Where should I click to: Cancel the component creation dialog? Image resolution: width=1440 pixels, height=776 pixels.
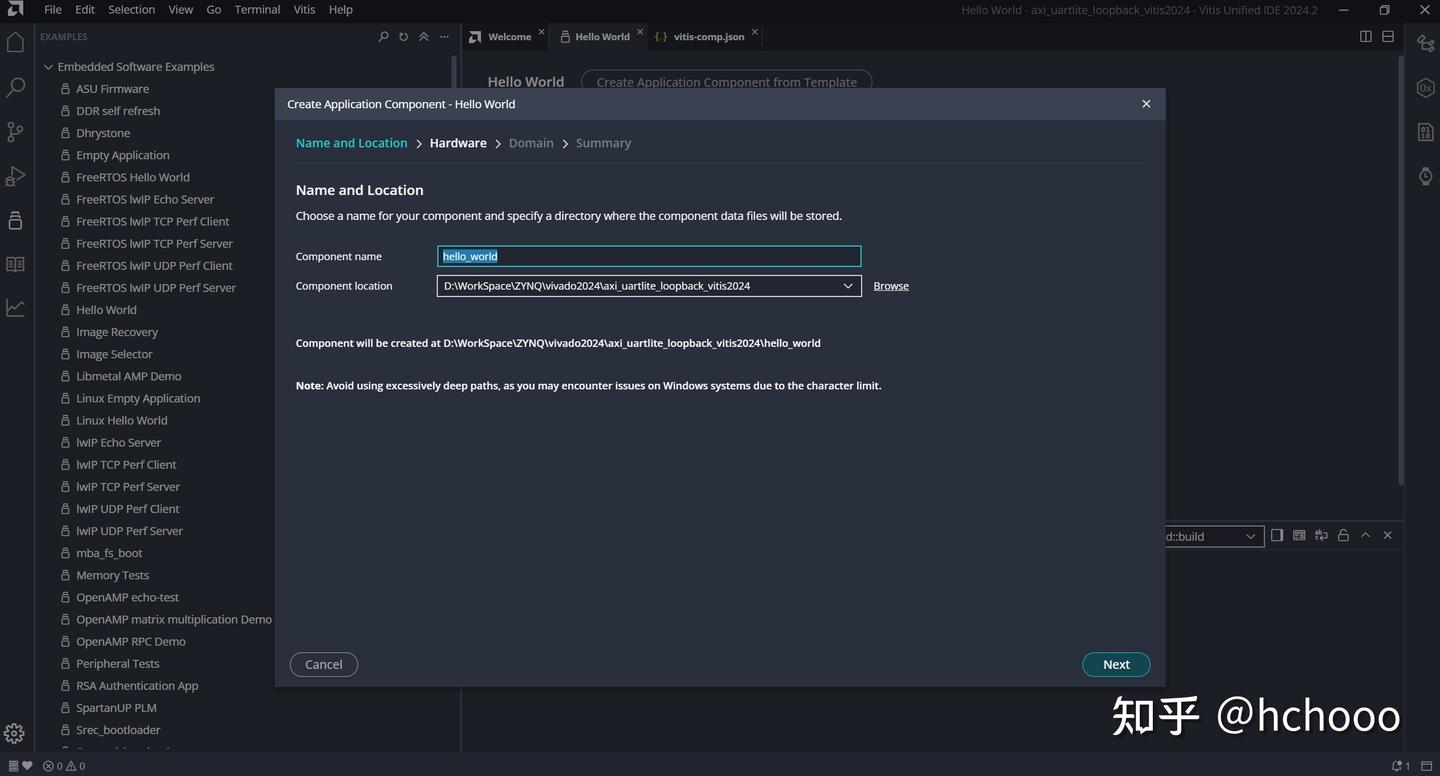(324, 664)
